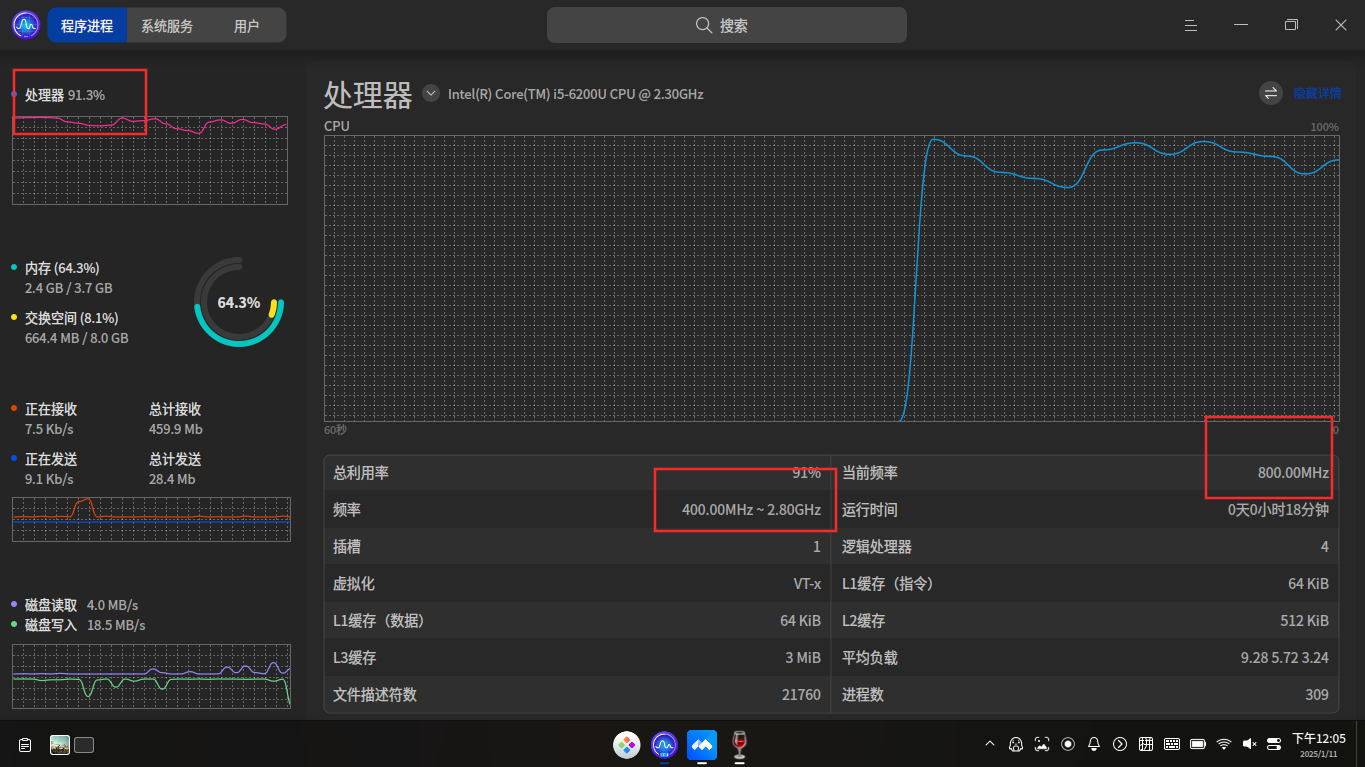Open the launcher icon in the dock

coord(627,744)
